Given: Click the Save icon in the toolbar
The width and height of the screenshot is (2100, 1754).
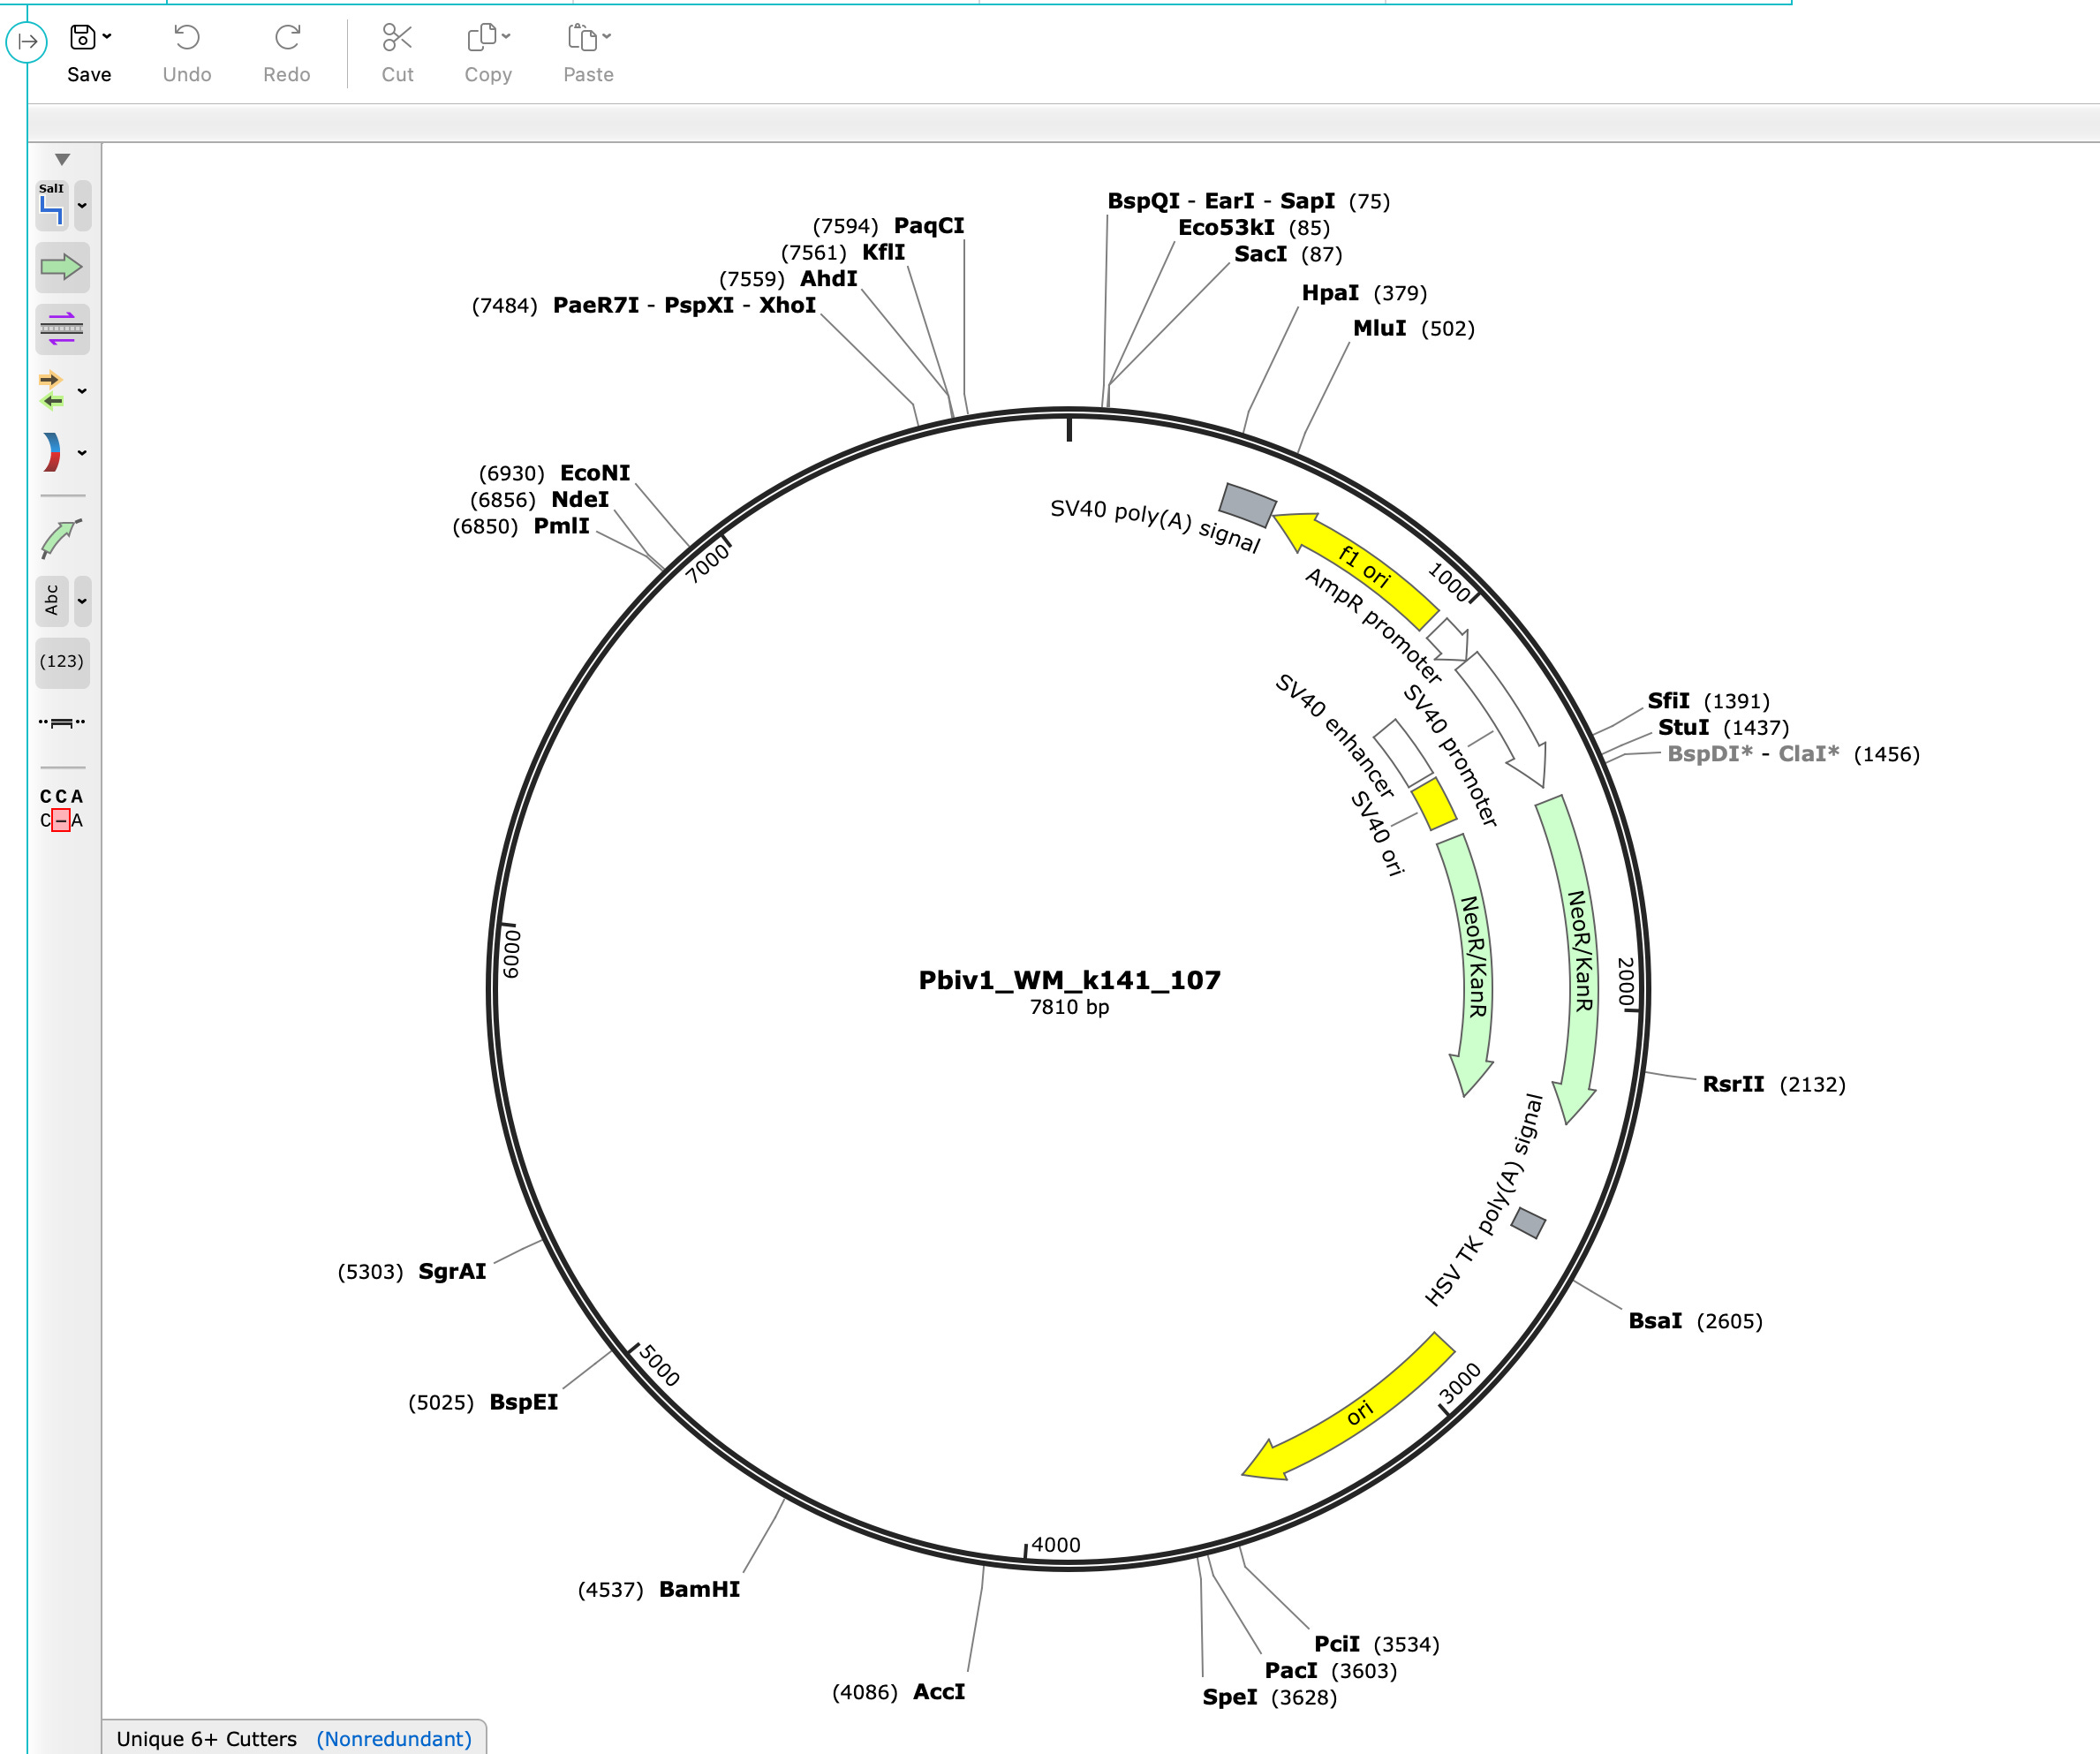Looking at the screenshot, I should (82, 38).
